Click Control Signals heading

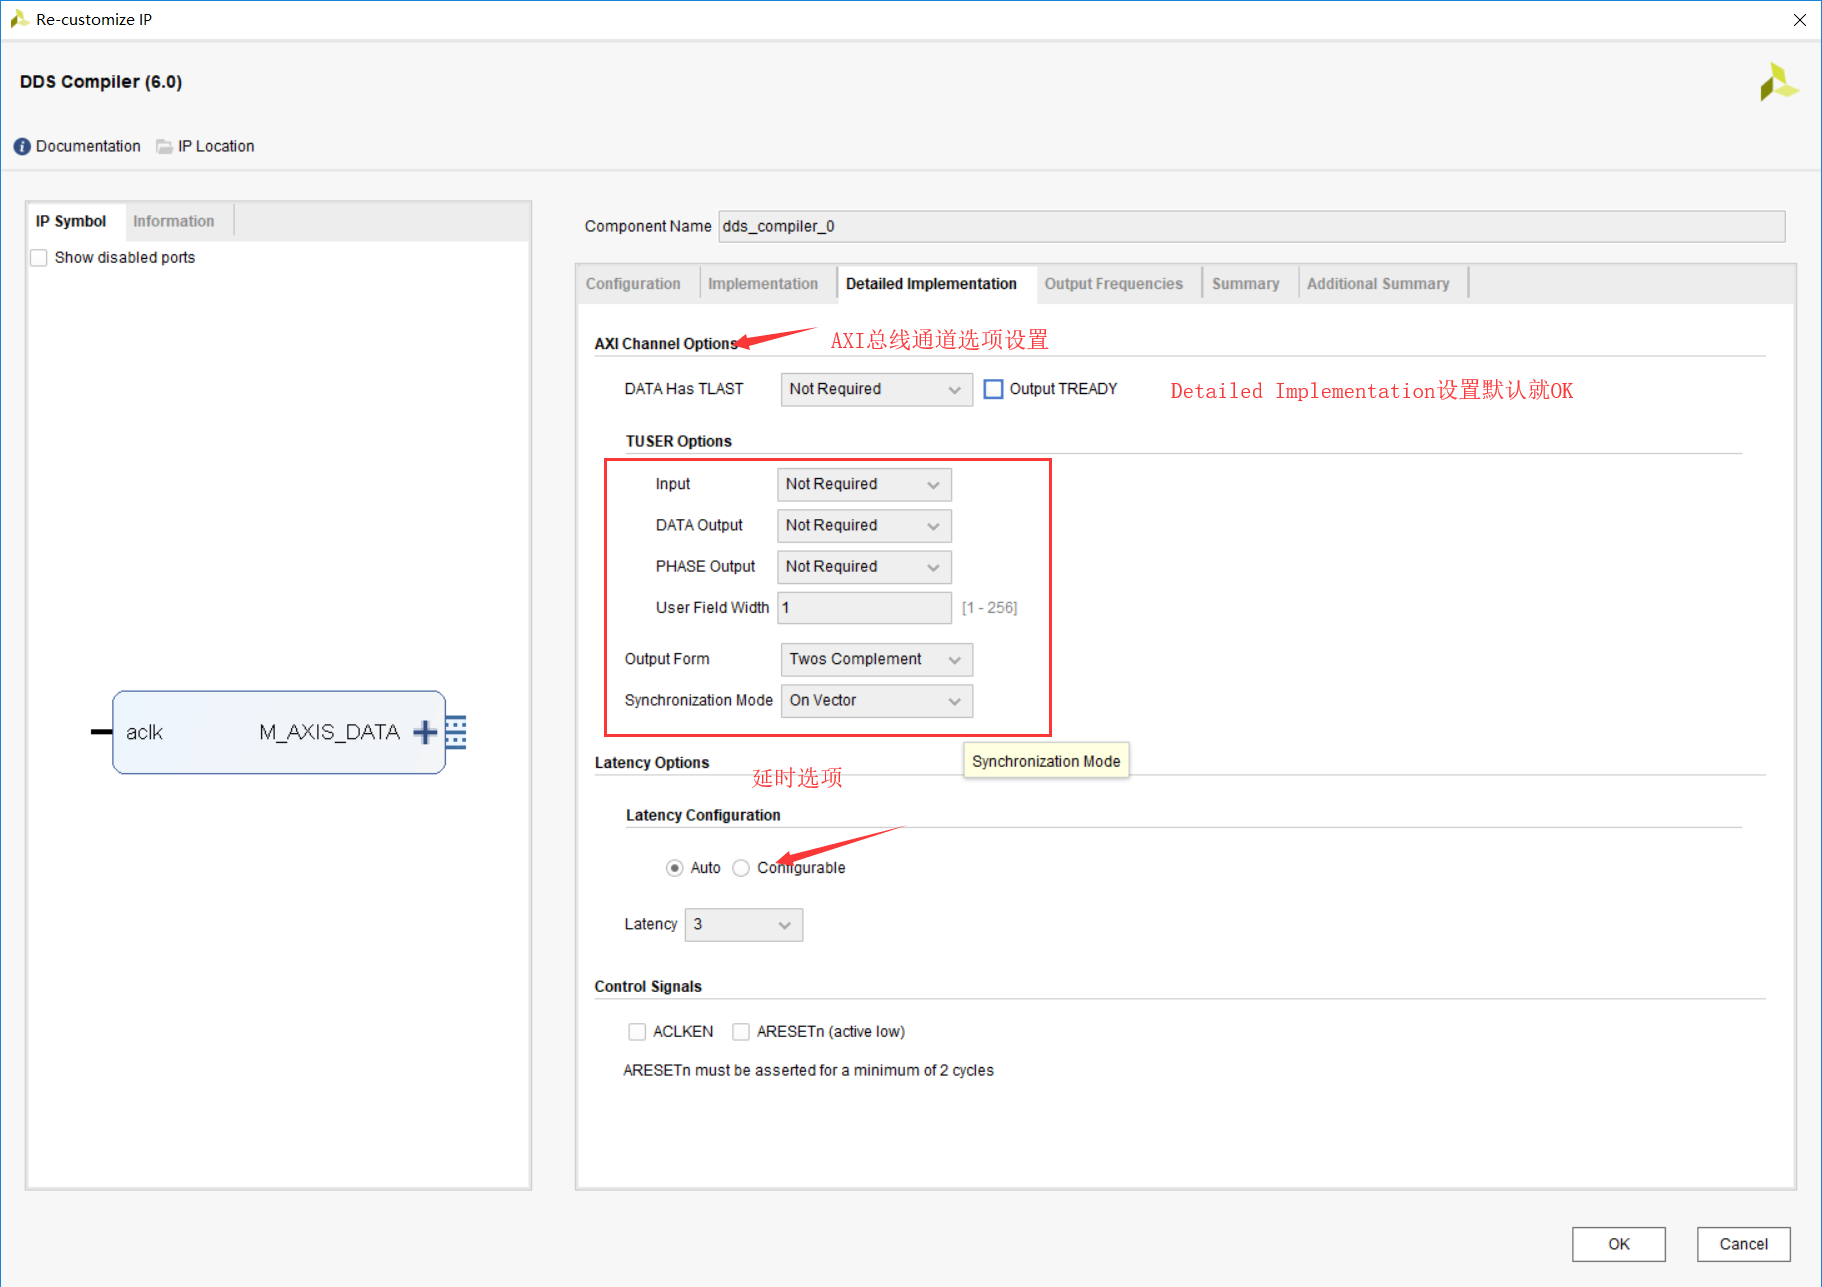(x=648, y=987)
